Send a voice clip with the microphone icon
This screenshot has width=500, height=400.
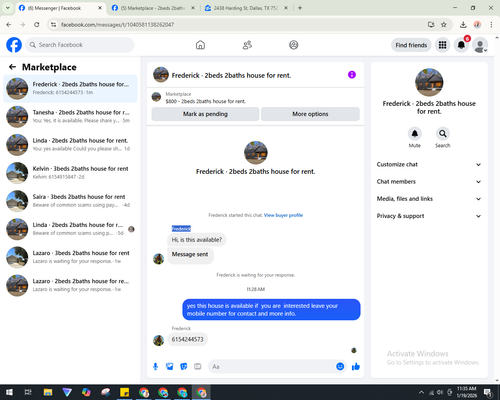155,367
